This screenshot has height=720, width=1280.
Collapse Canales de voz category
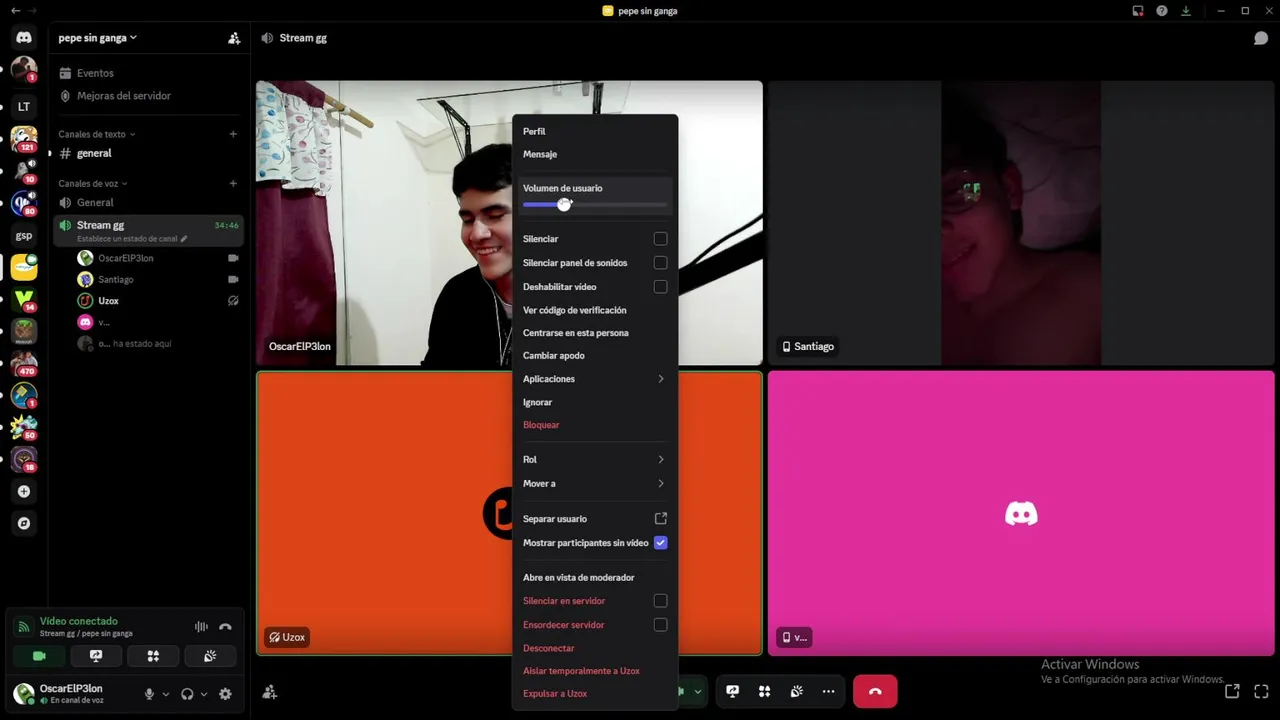(x=92, y=183)
